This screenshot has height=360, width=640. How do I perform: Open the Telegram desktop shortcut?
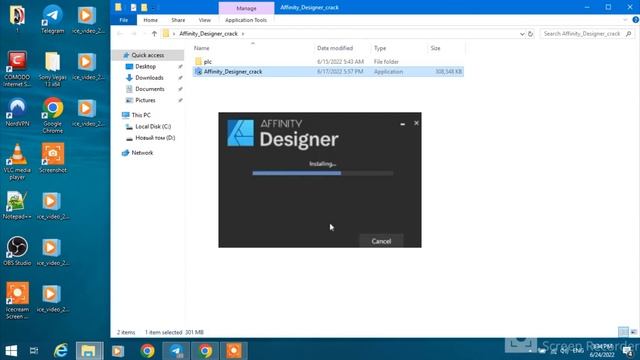click(52, 18)
